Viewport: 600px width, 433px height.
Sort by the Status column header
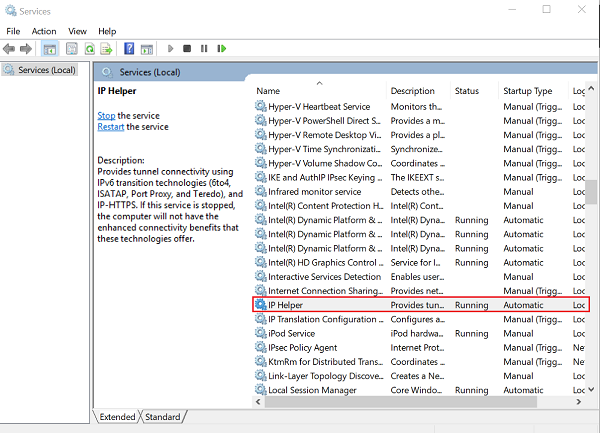[474, 91]
